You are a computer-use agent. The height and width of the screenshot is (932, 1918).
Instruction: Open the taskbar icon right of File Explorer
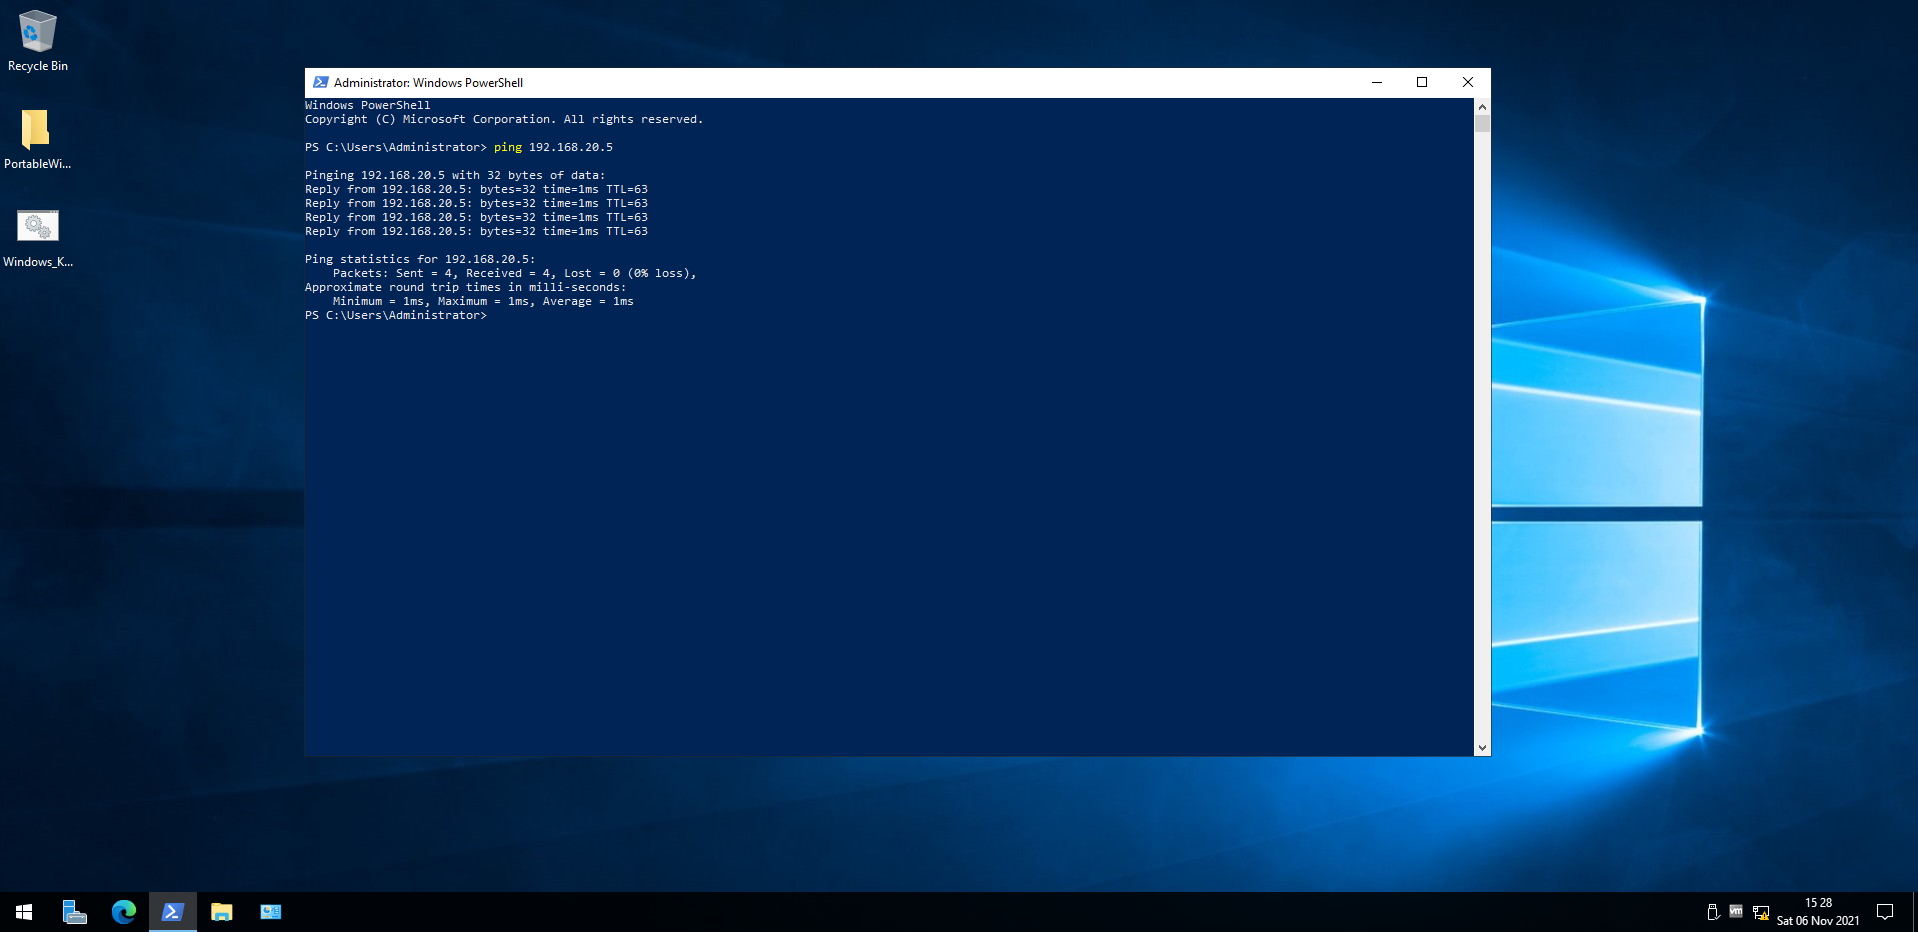(270, 912)
